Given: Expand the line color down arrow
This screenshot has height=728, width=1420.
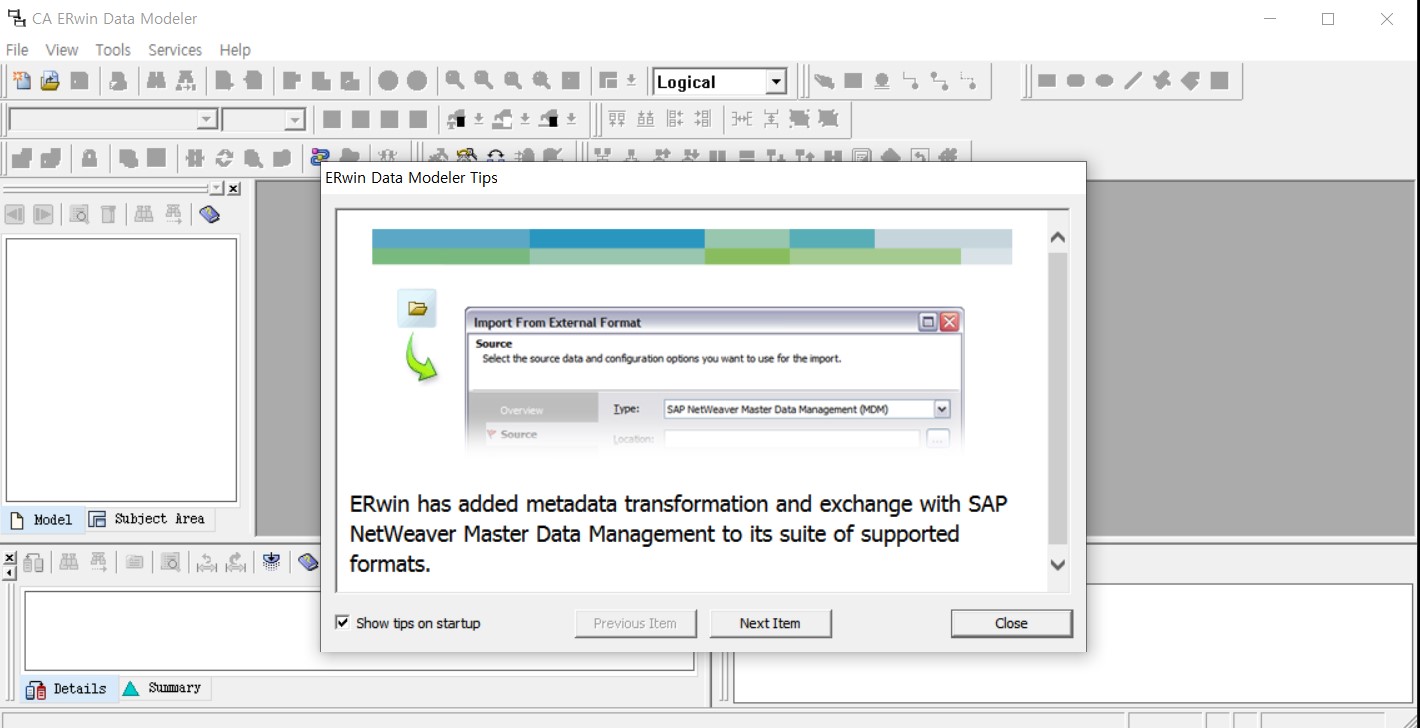Looking at the screenshot, I should coord(571,119).
